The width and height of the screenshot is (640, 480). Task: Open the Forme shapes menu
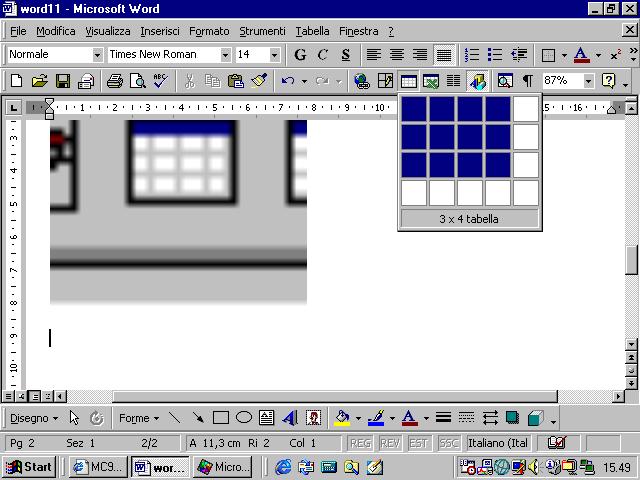139,418
